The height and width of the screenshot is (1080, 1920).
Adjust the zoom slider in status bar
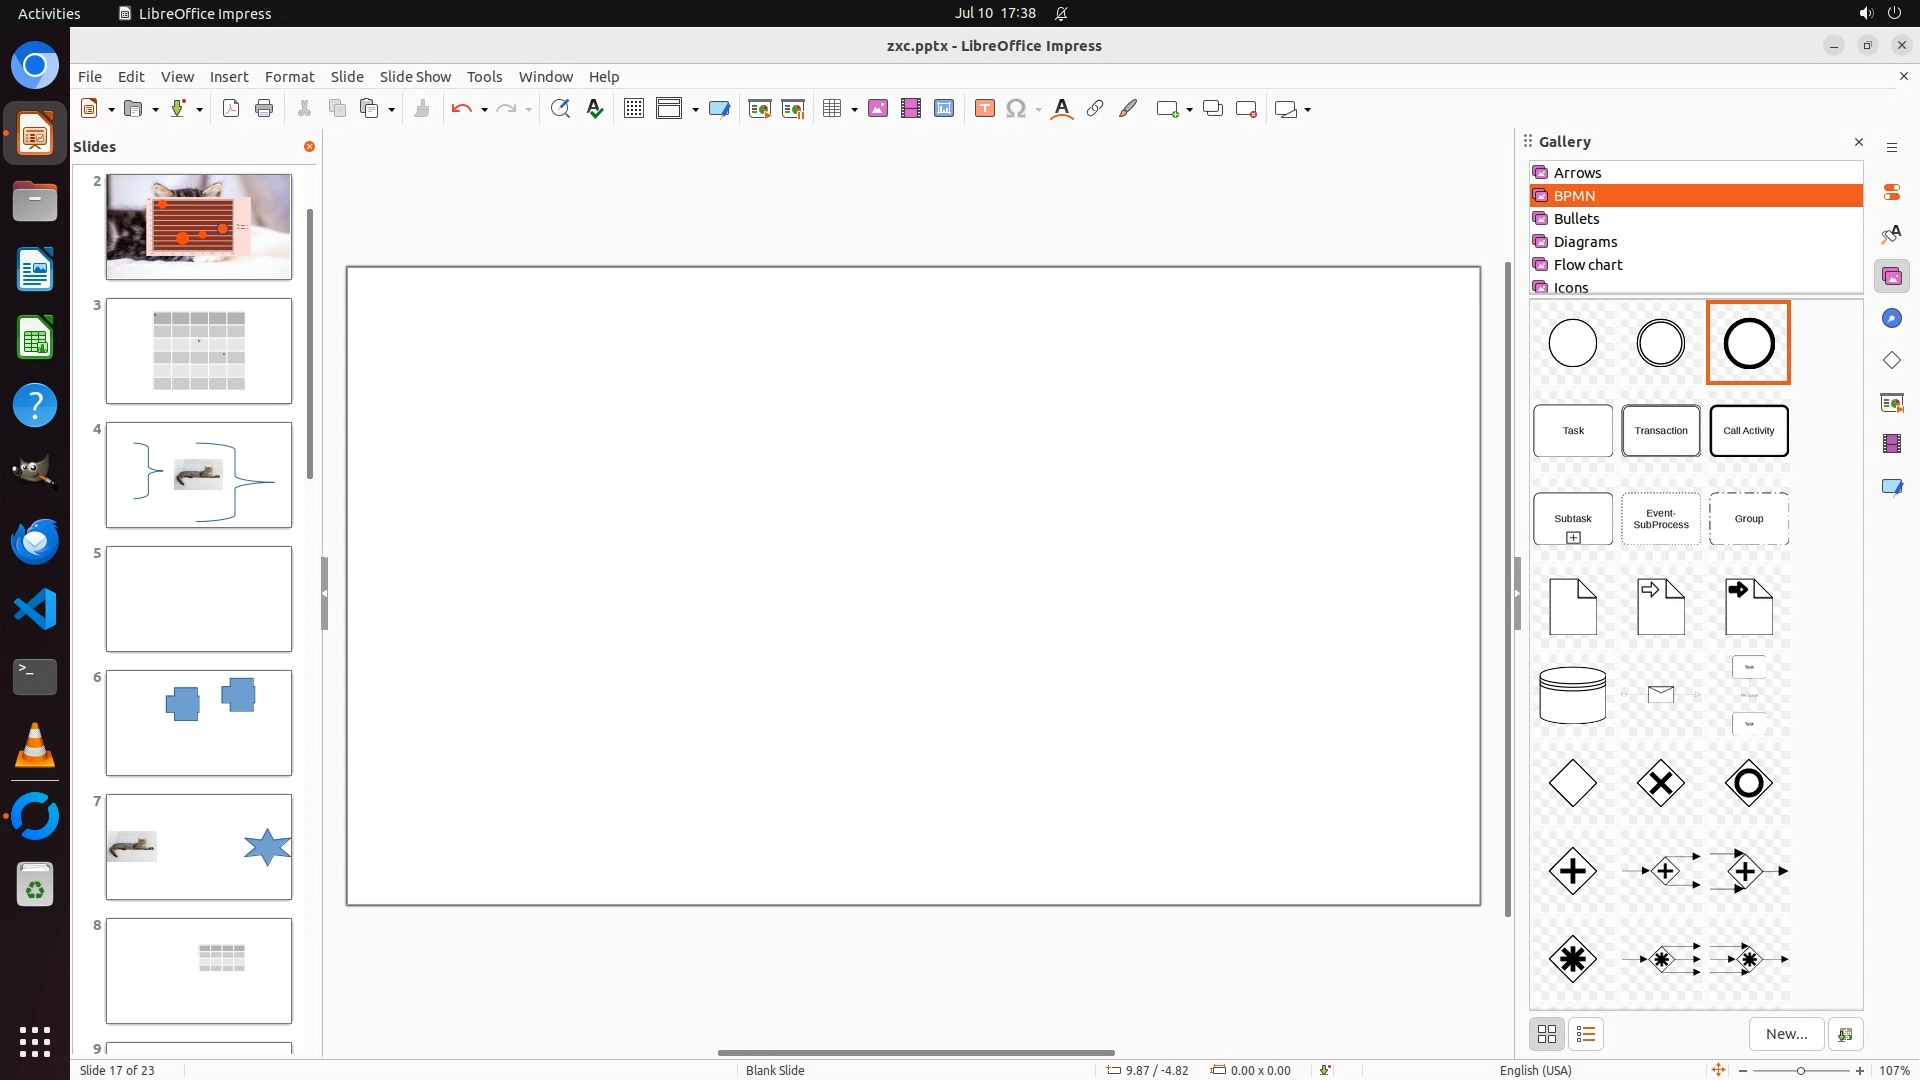(1801, 1071)
